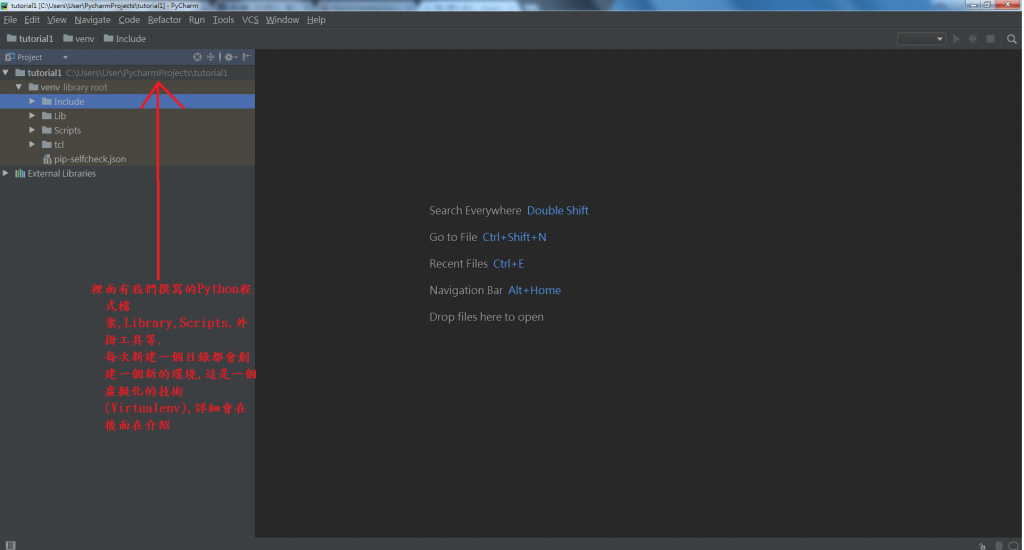
Task: Click the External Libraries bar-chart icon
Action: (x=20, y=174)
